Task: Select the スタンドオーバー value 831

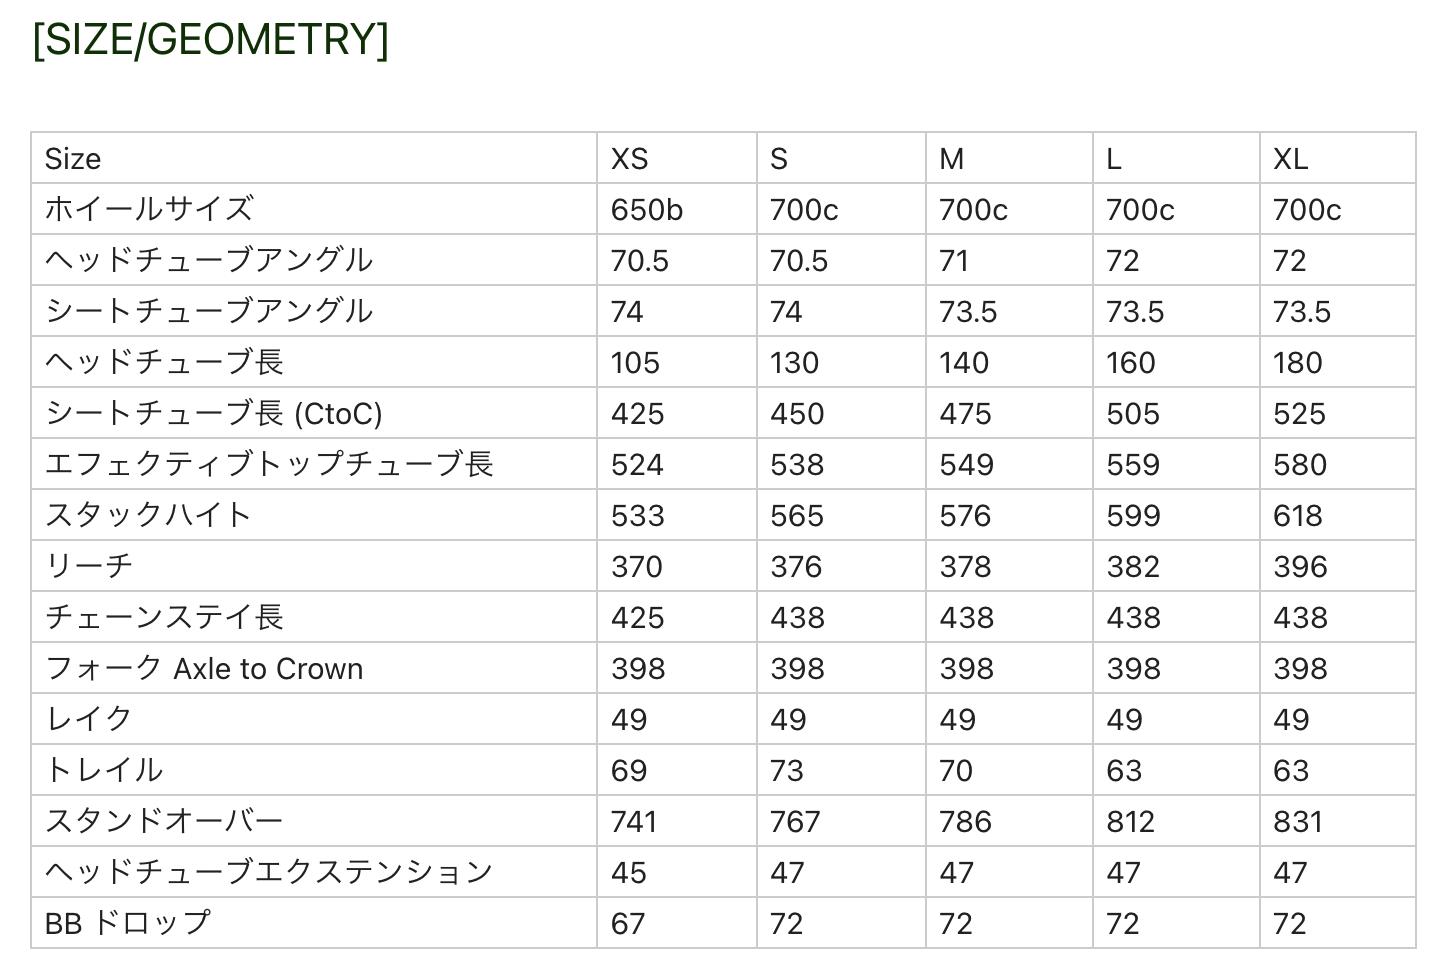Action: pos(1298,822)
